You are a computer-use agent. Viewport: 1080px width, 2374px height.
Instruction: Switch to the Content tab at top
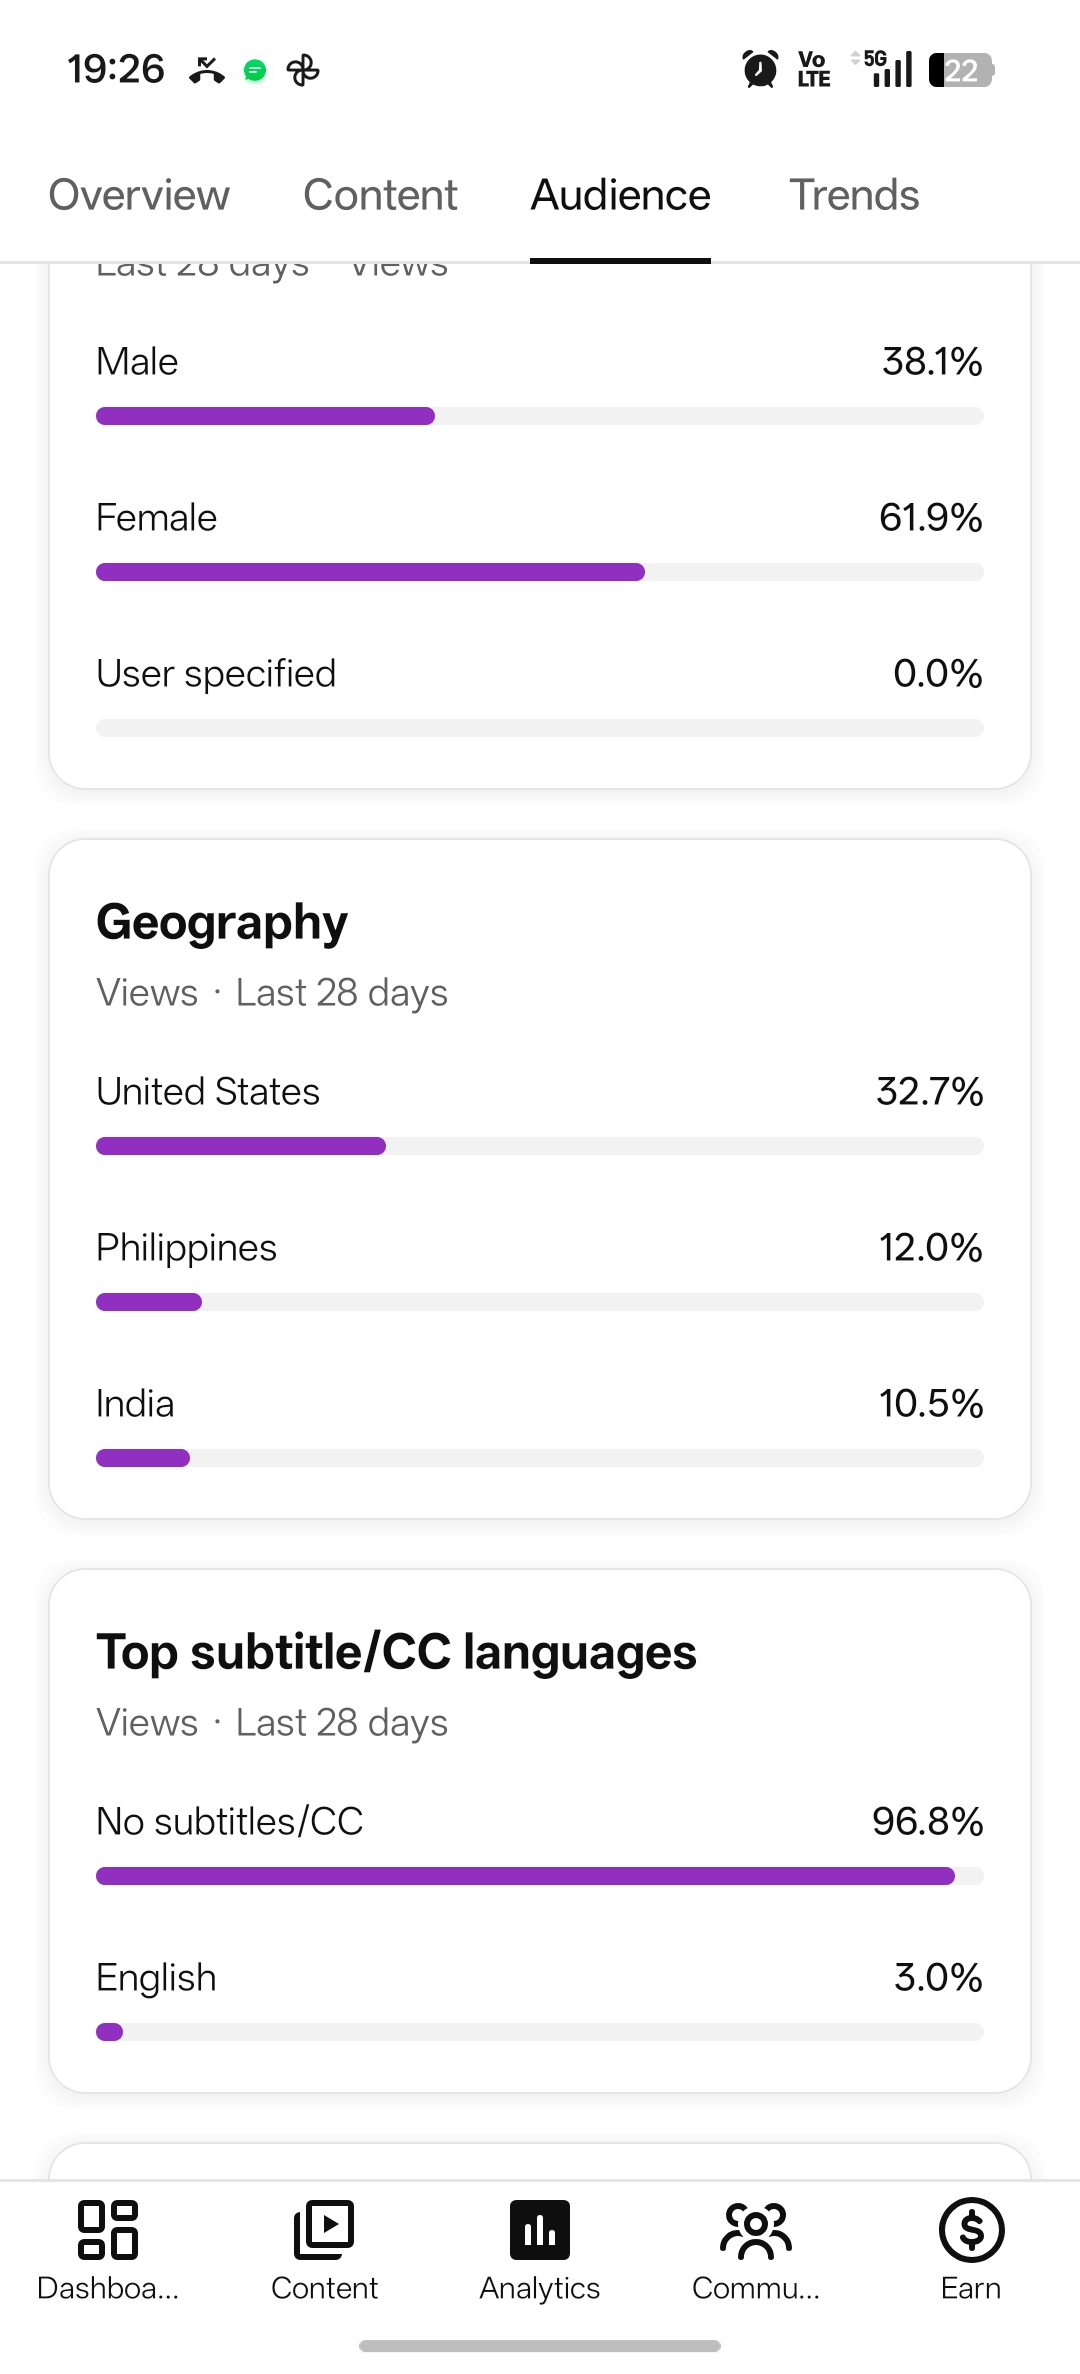(380, 195)
